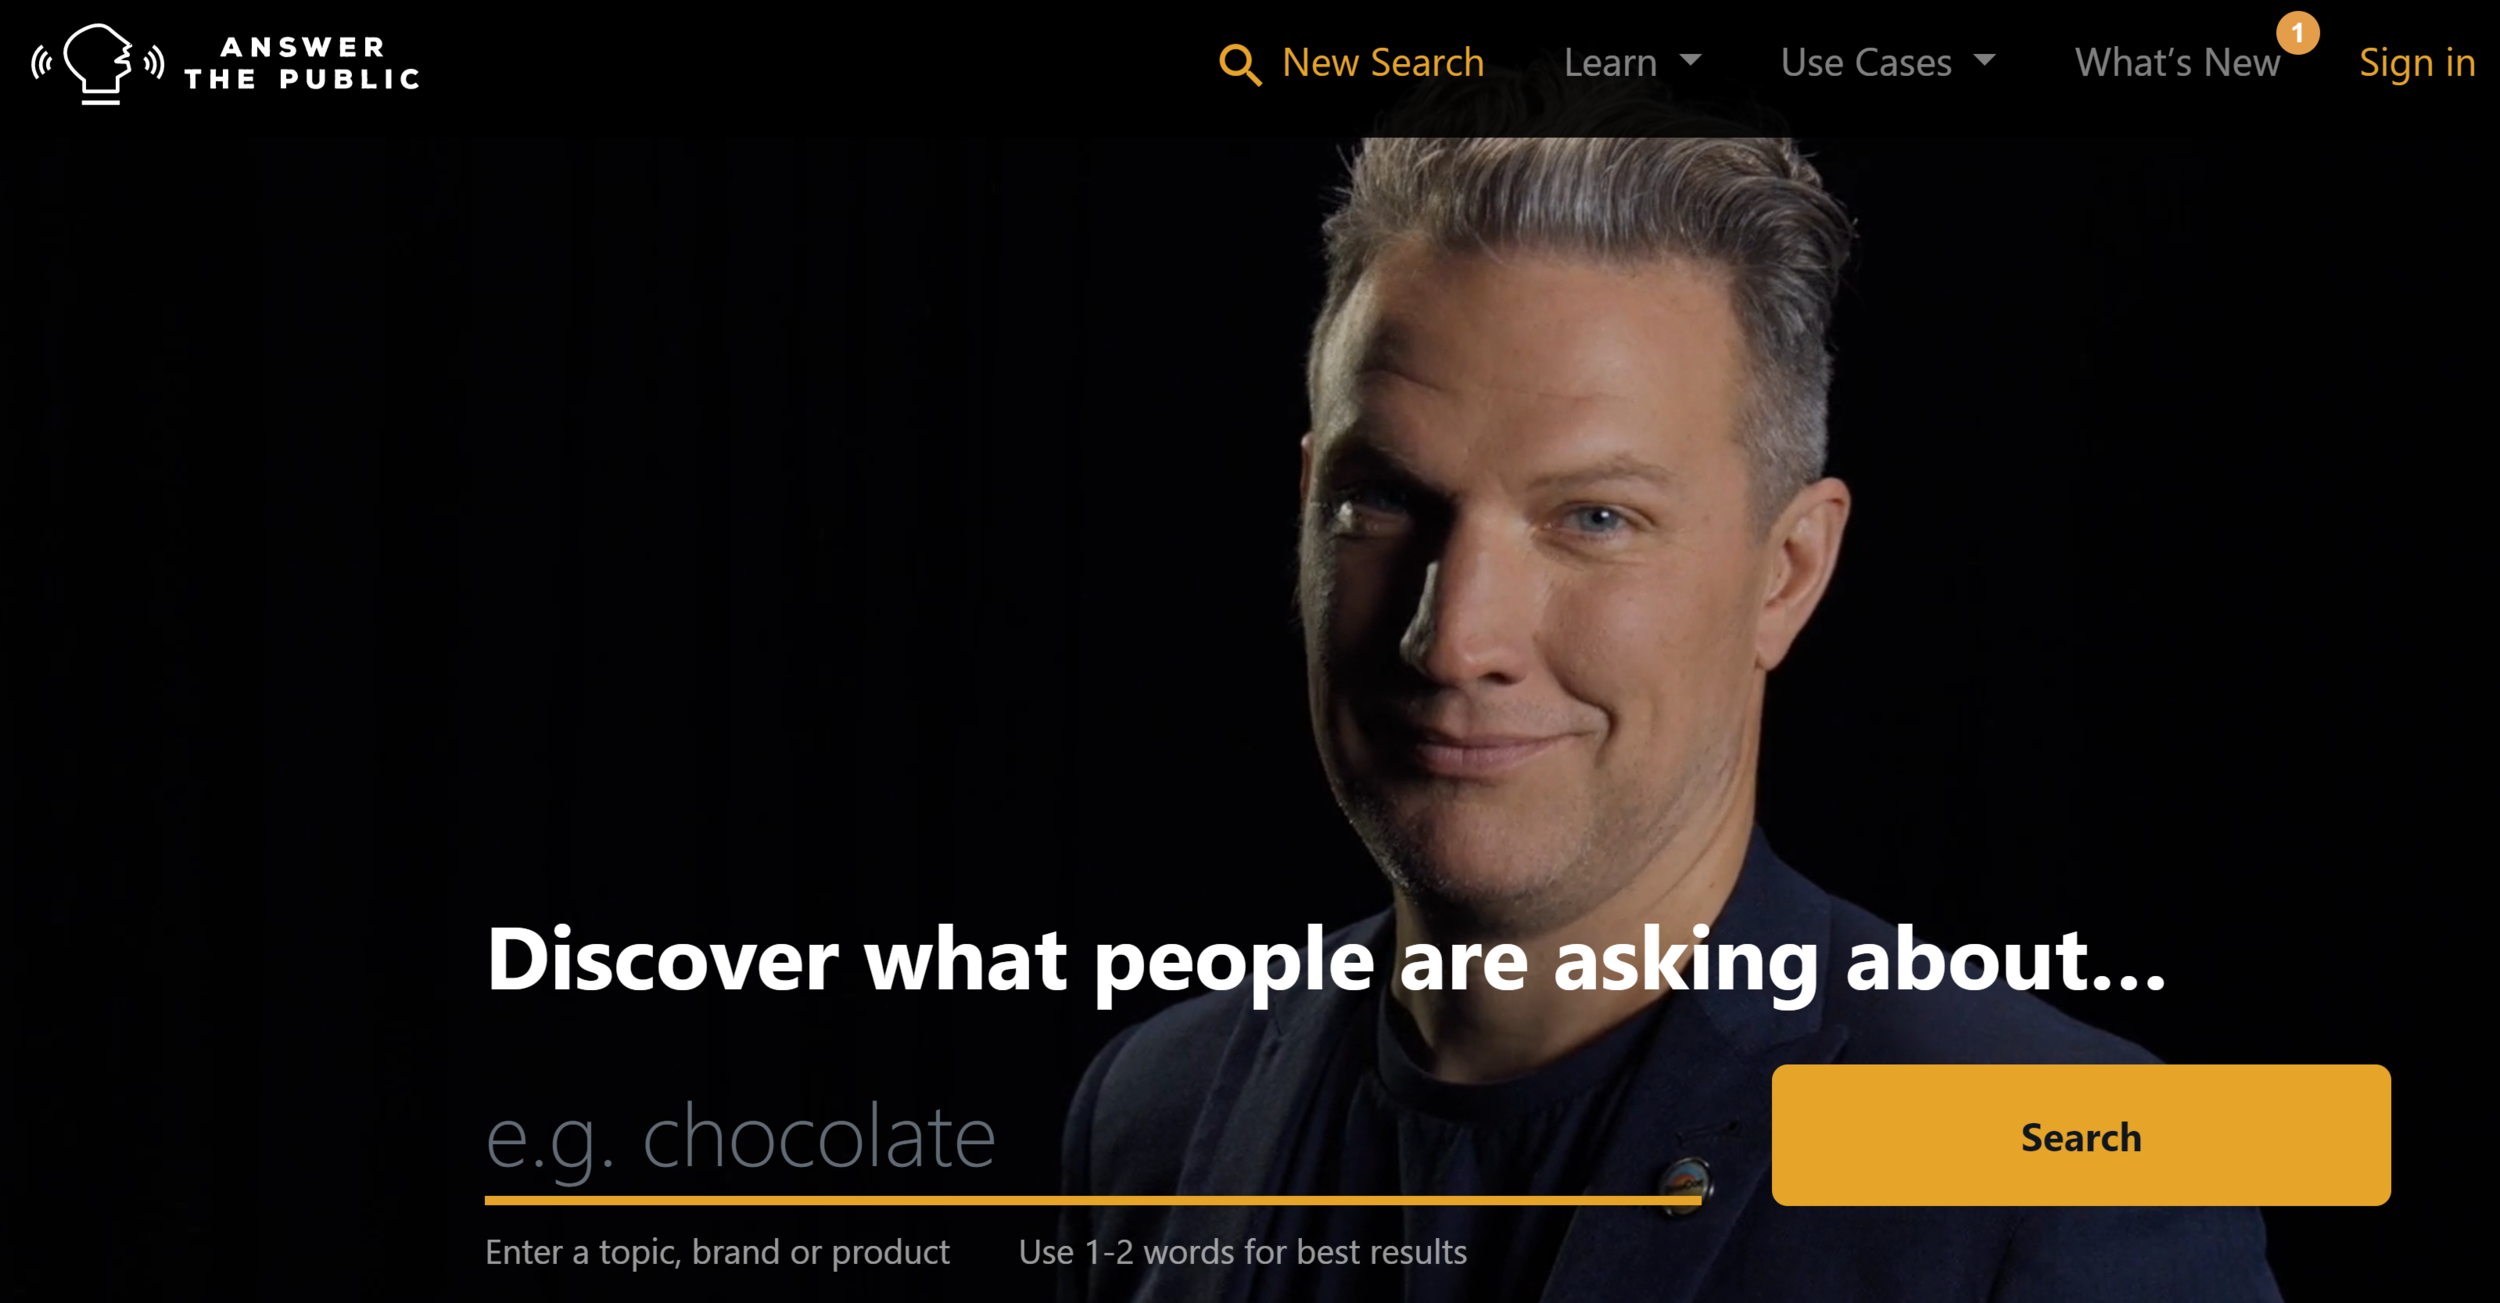Viewport: 2500px width, 1303px height.
Task: Click the 'Discover what people are asking about' heading
Action: 1326,959
